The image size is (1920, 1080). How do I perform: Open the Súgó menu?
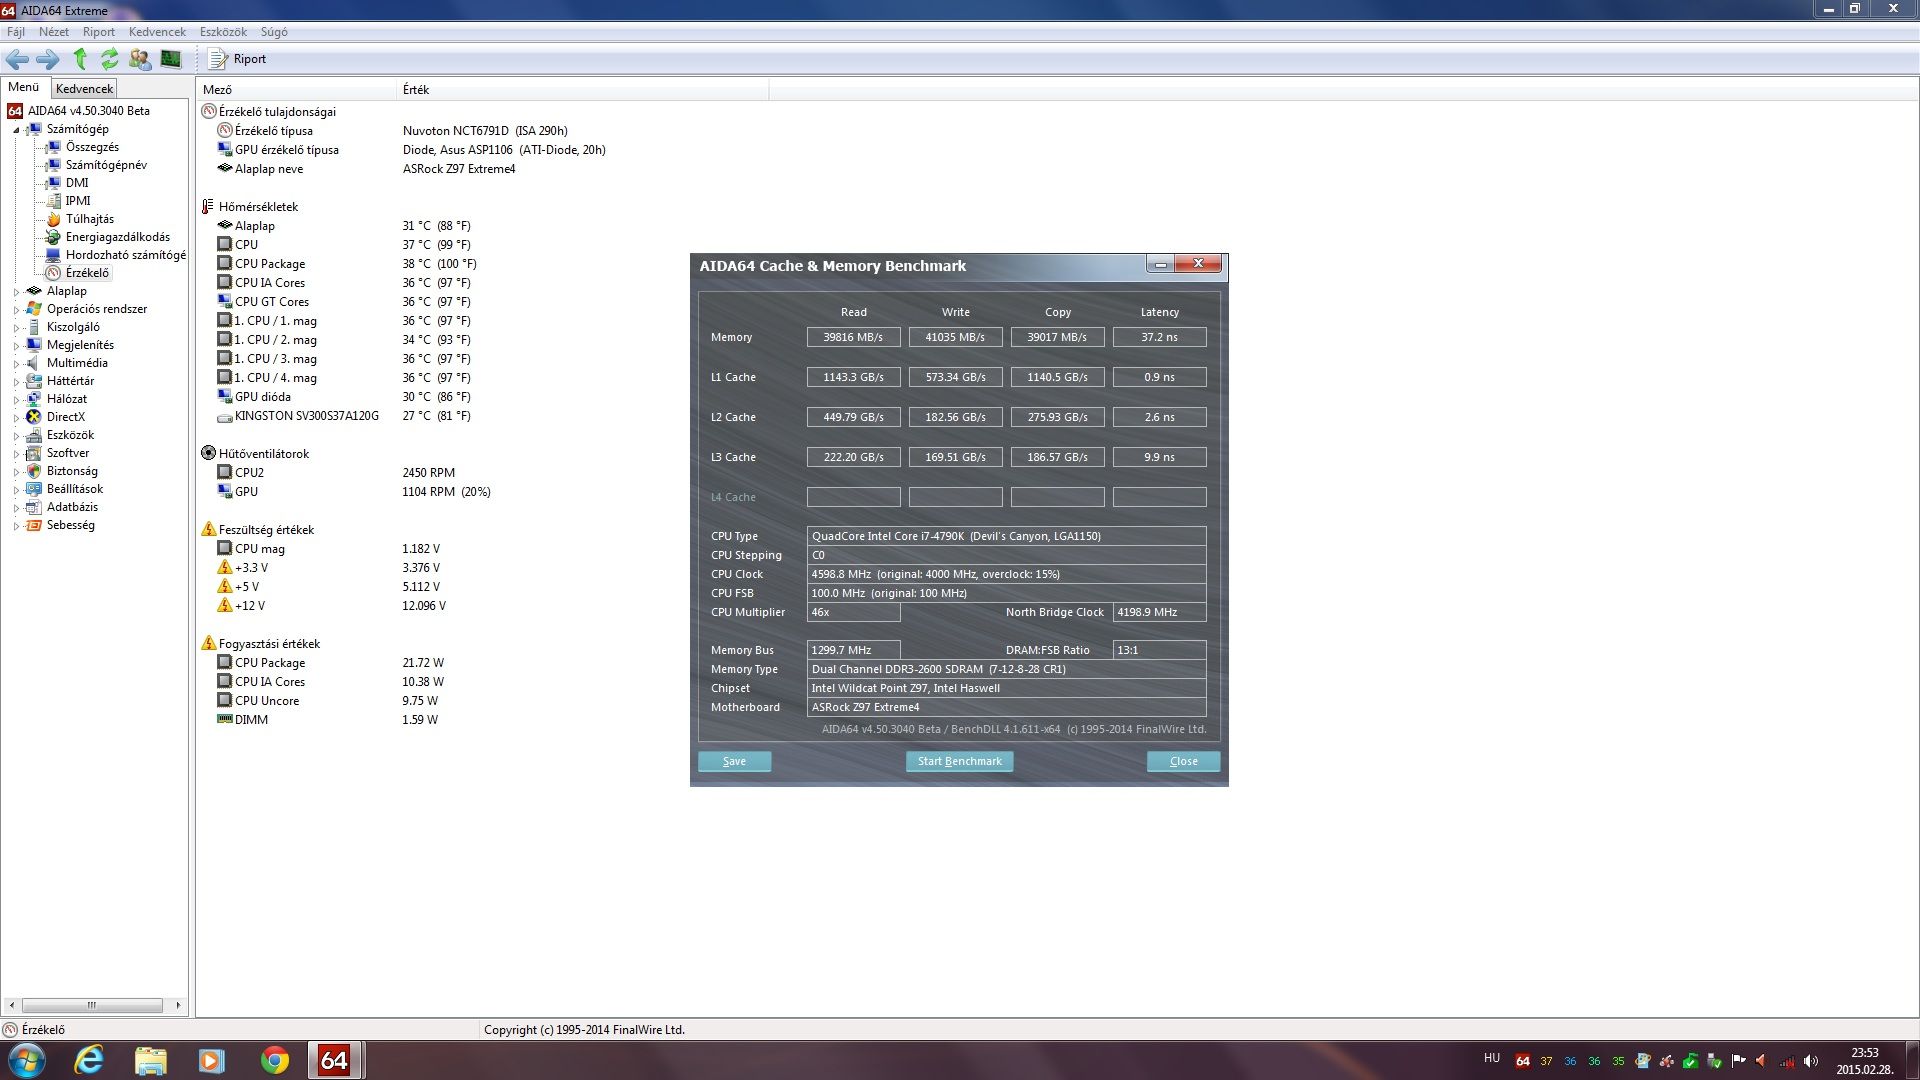click(x=274, y=32)
